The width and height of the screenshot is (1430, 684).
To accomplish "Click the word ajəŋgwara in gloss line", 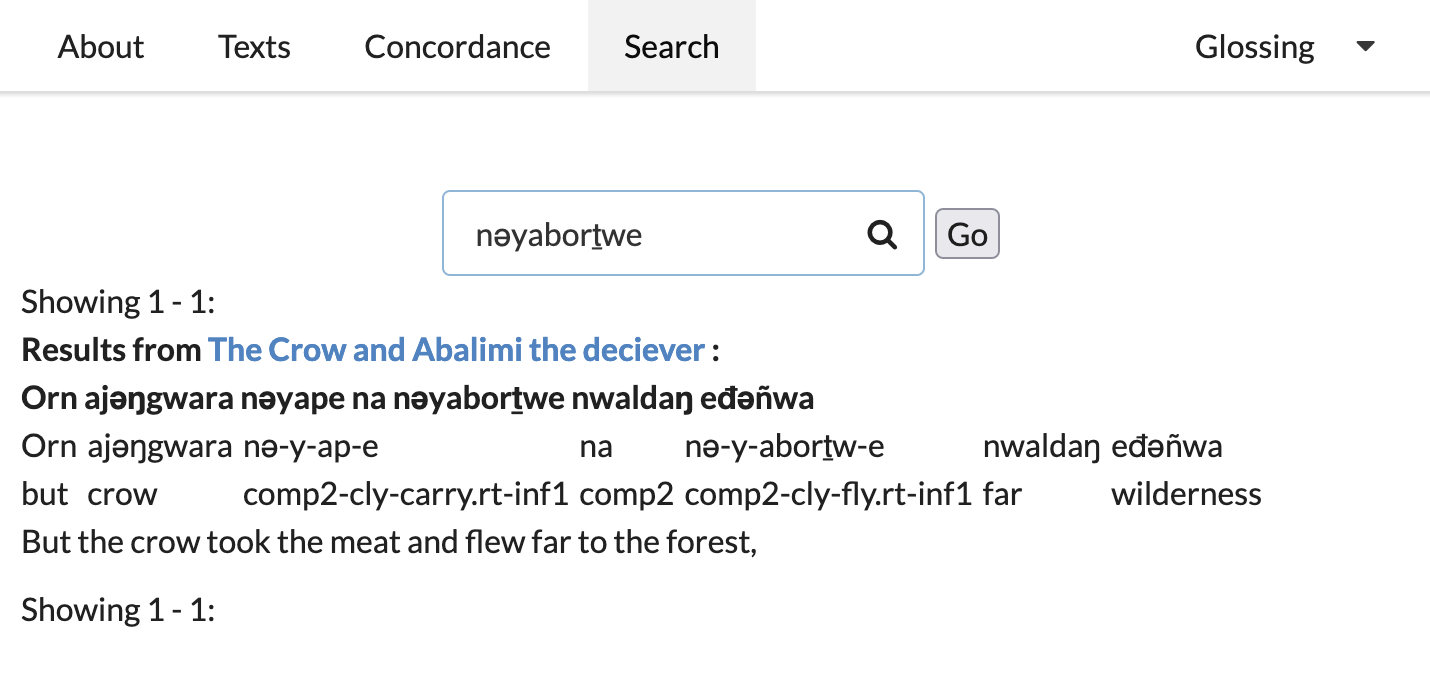I will click(160, 446).
